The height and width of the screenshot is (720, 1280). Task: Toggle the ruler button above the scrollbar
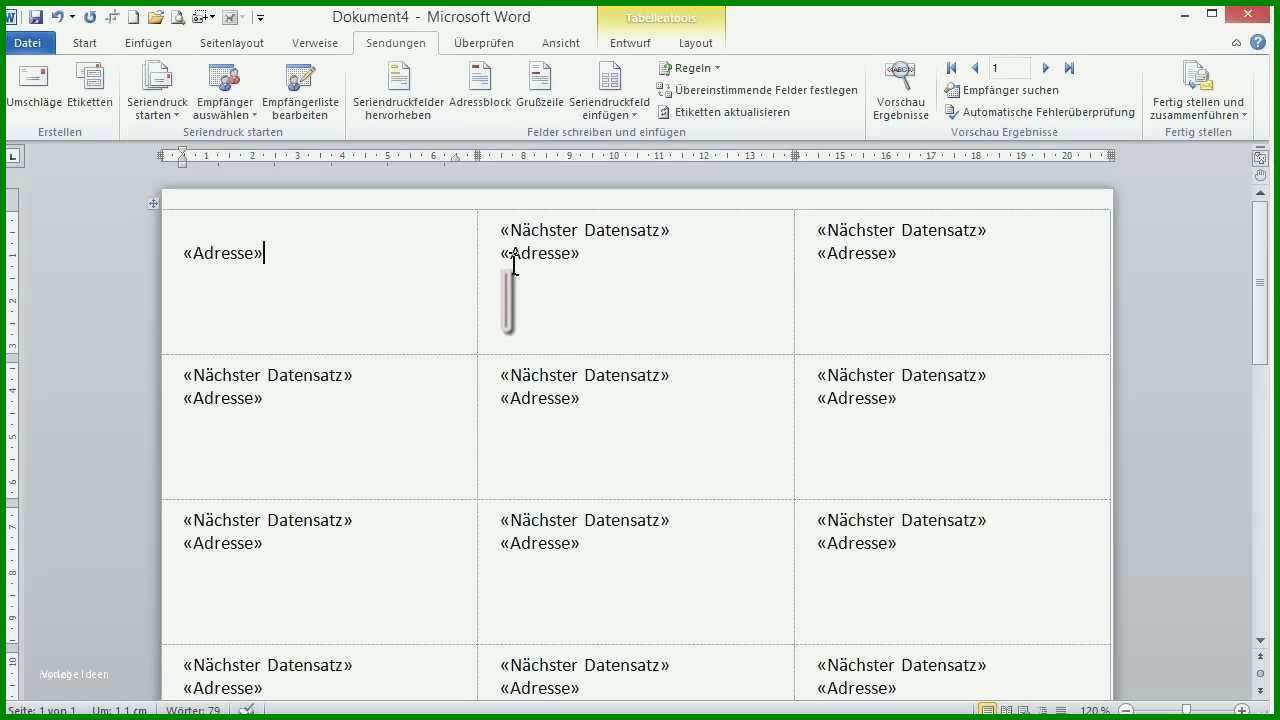[1260, 157]
